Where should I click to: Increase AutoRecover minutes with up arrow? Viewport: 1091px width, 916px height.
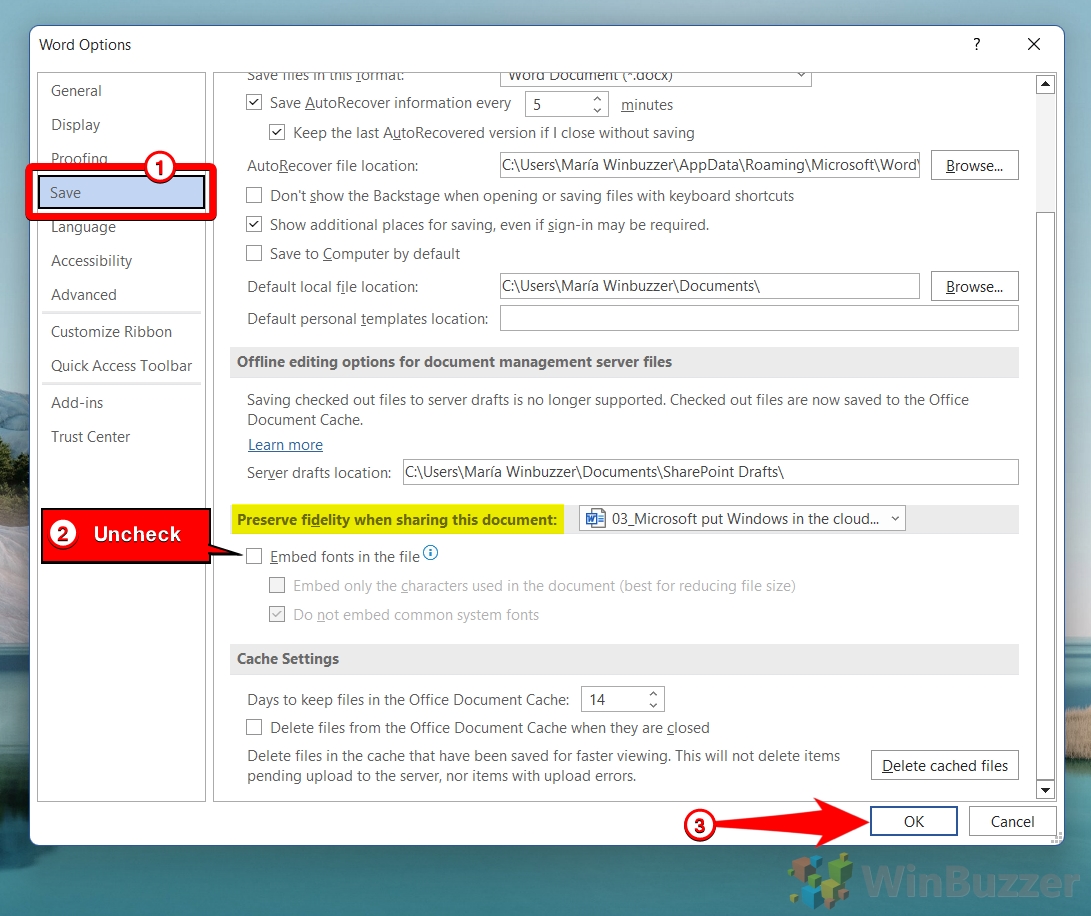(598, 98)
